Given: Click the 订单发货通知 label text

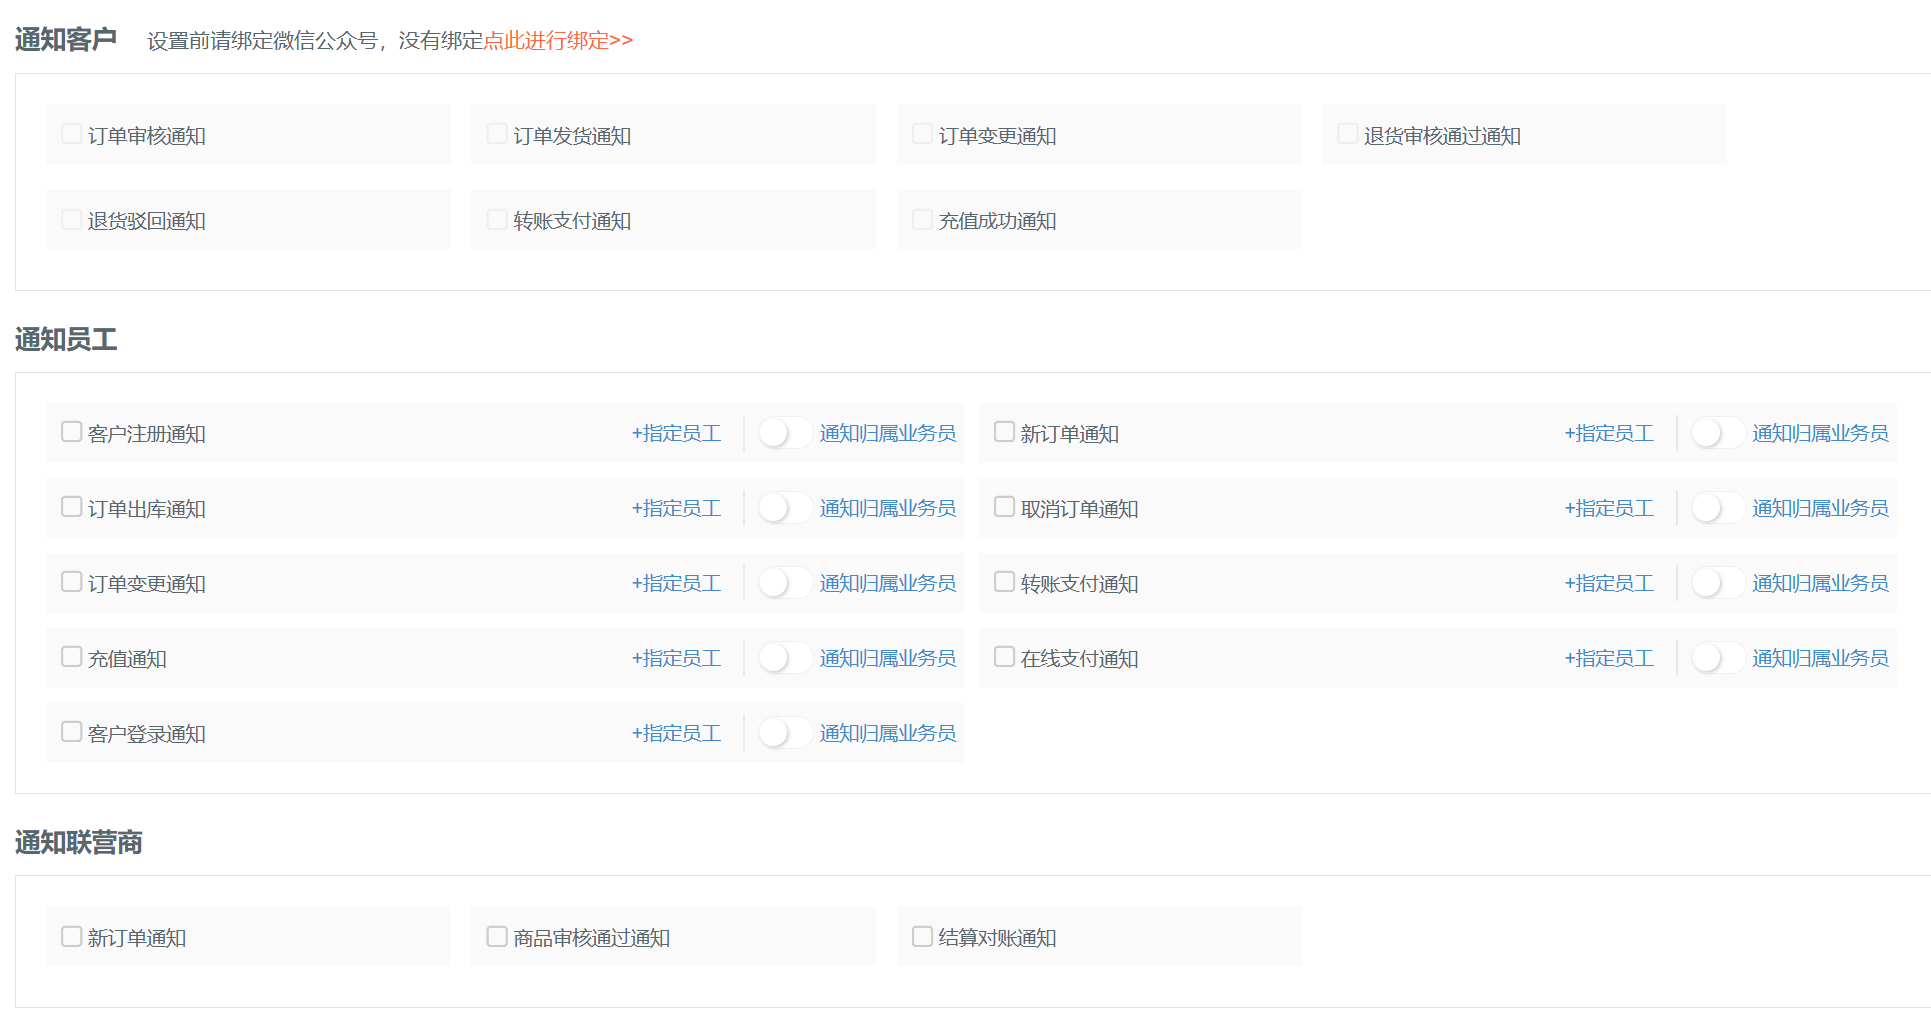Looking at the screenshot, I should pyautogui.click(x=572, y=136).
